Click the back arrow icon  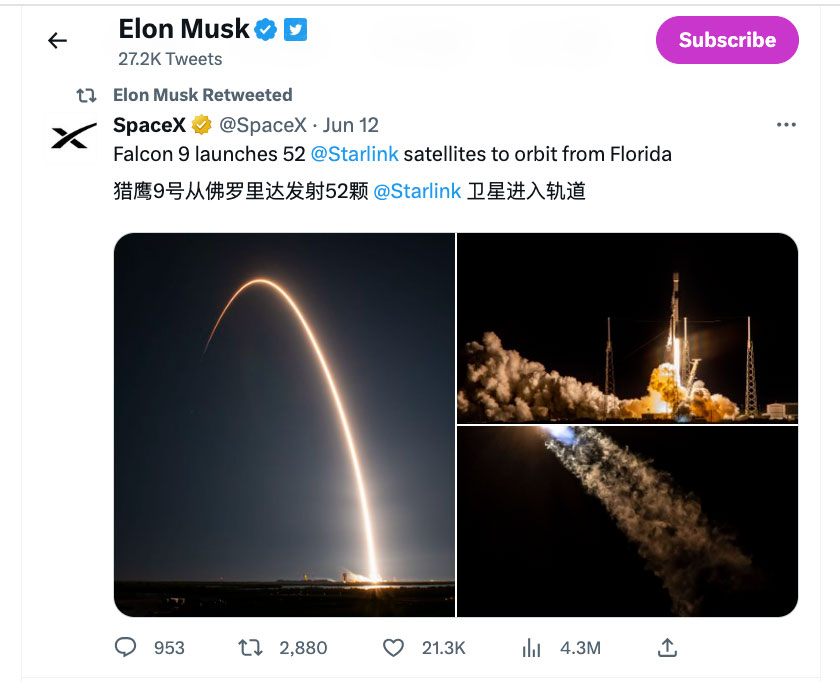[58, 41]
